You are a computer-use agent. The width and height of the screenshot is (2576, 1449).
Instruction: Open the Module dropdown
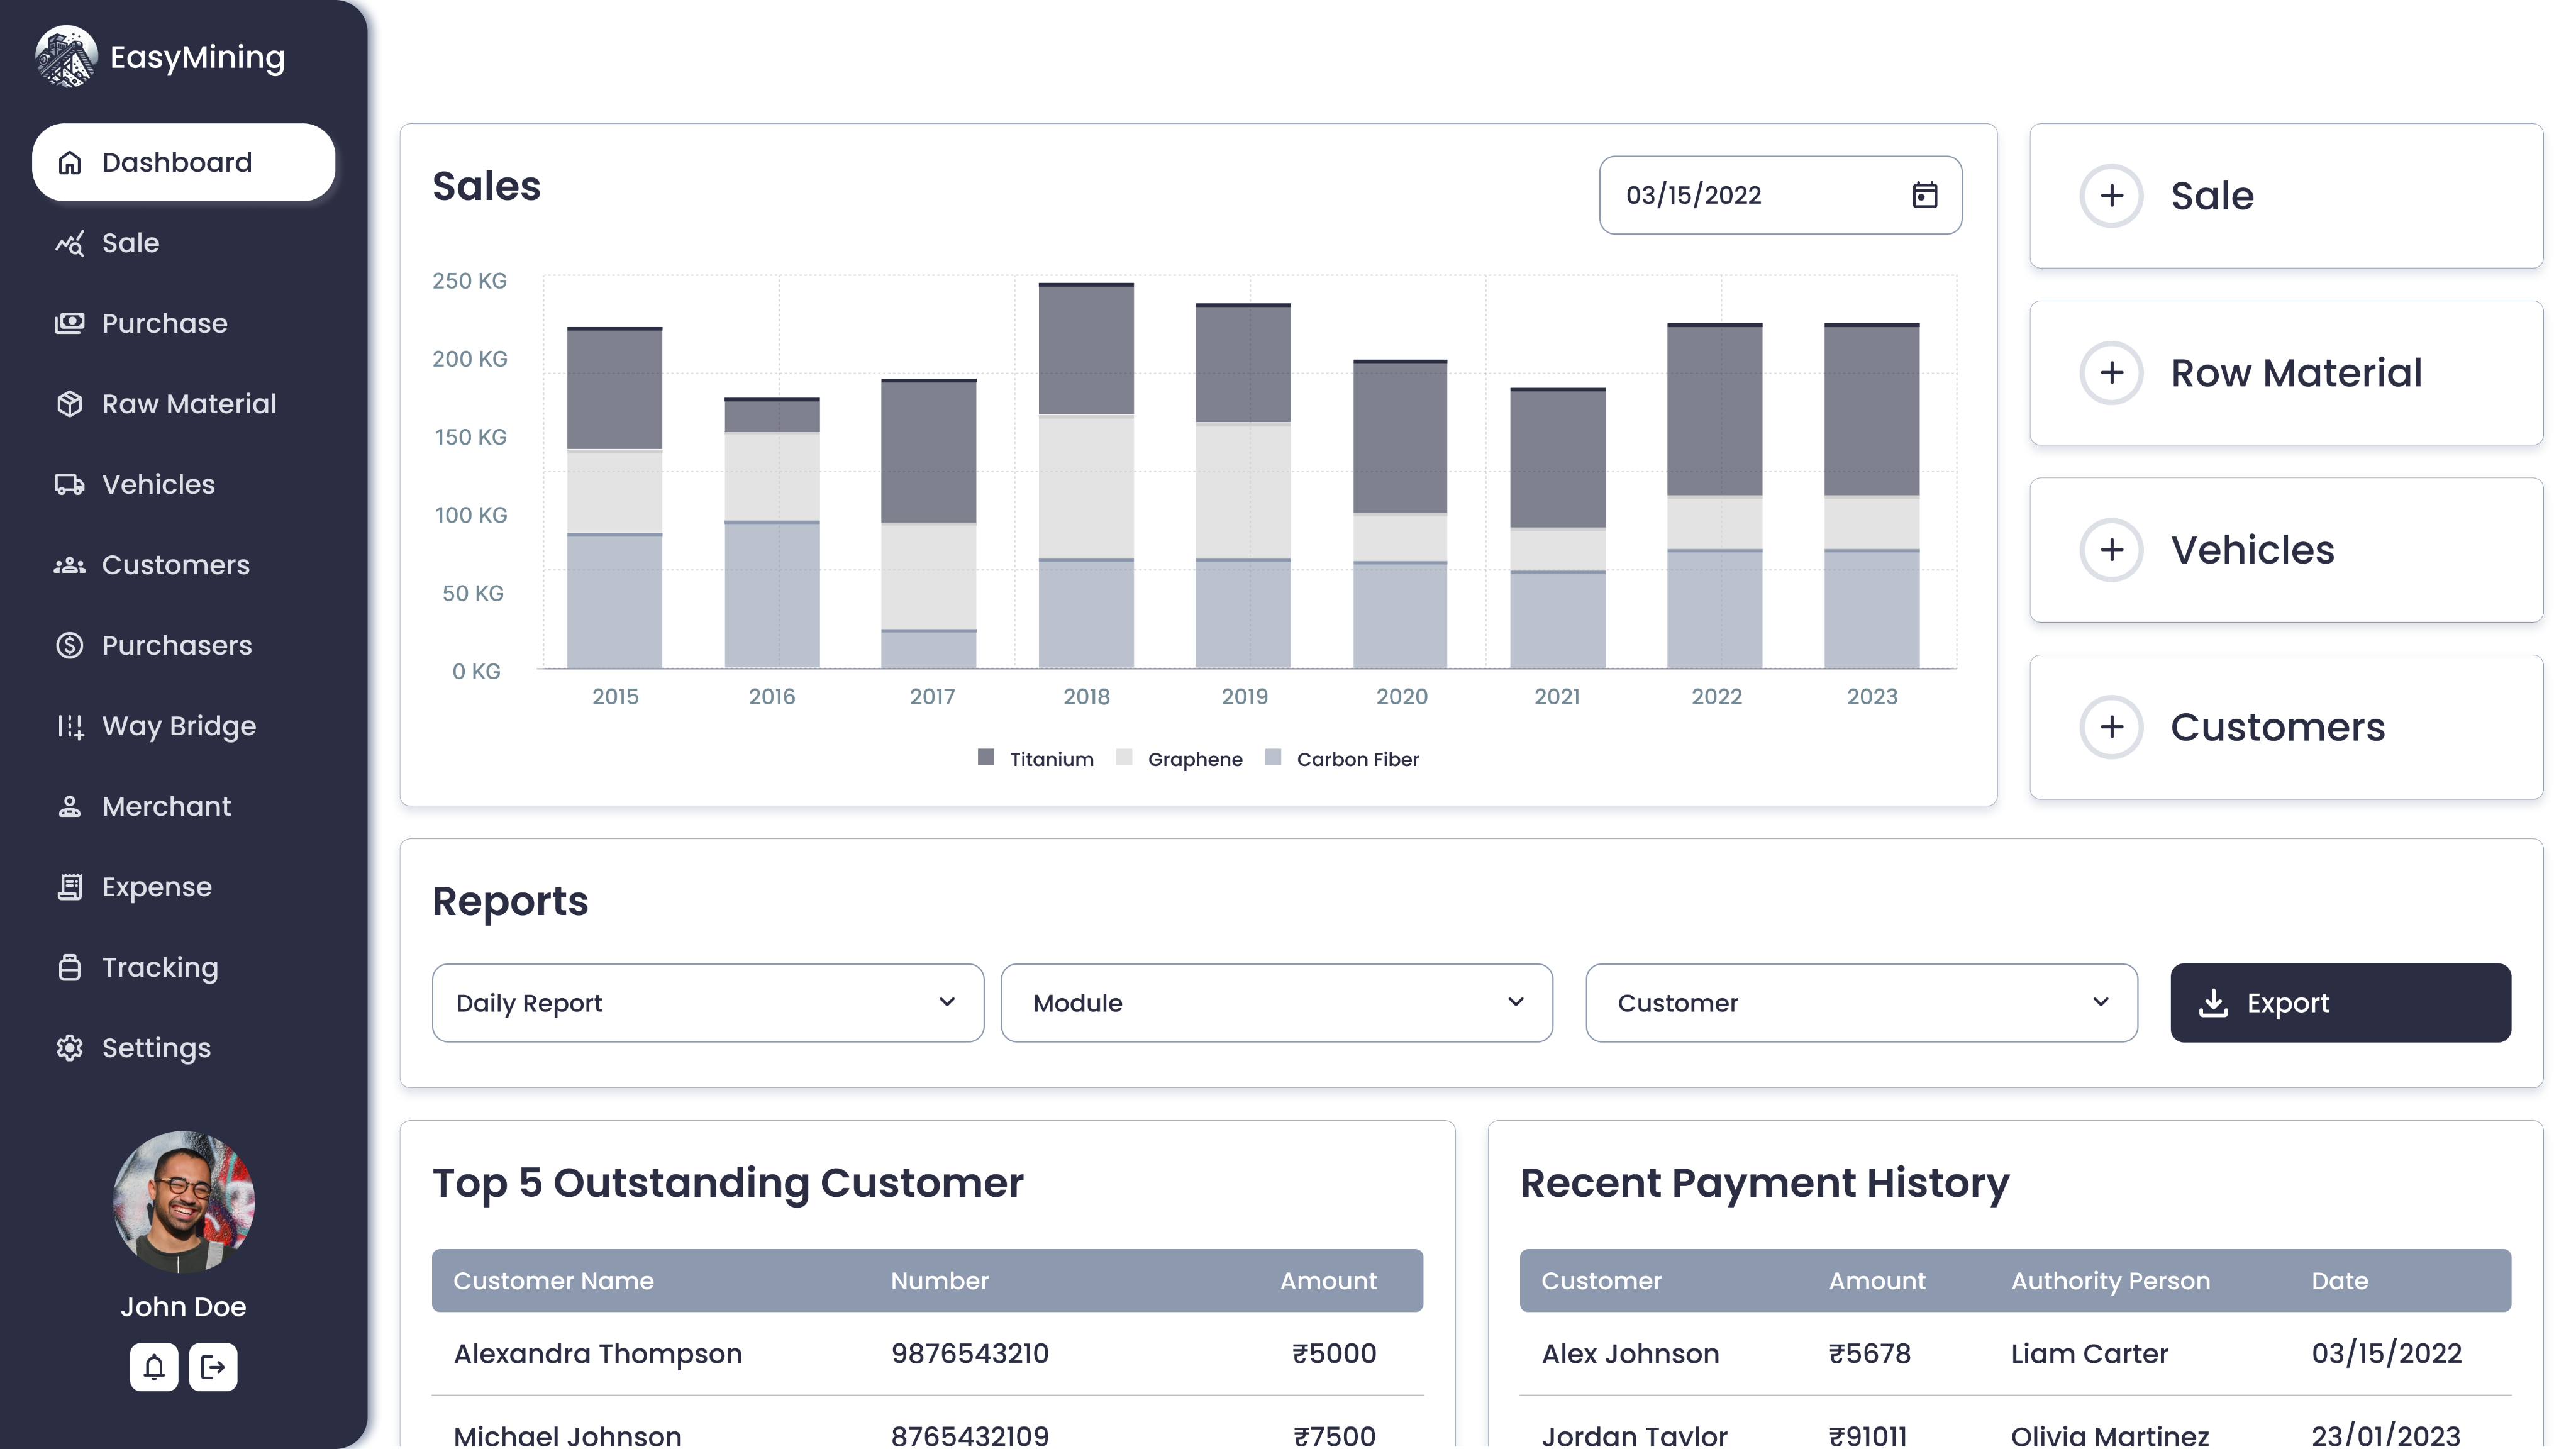coord(1276,1003)
